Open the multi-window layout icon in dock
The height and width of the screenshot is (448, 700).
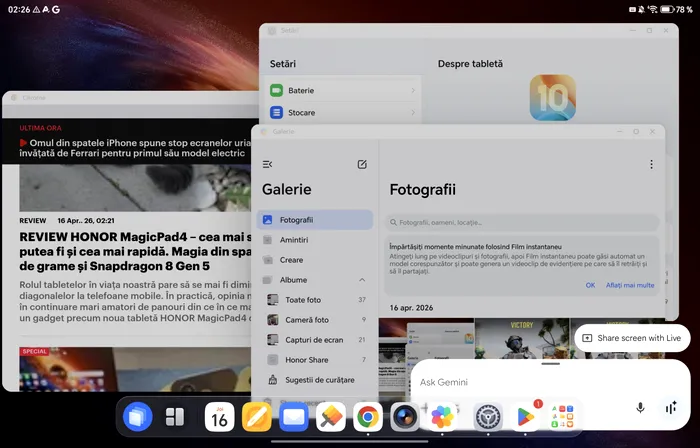pos(175,417)
